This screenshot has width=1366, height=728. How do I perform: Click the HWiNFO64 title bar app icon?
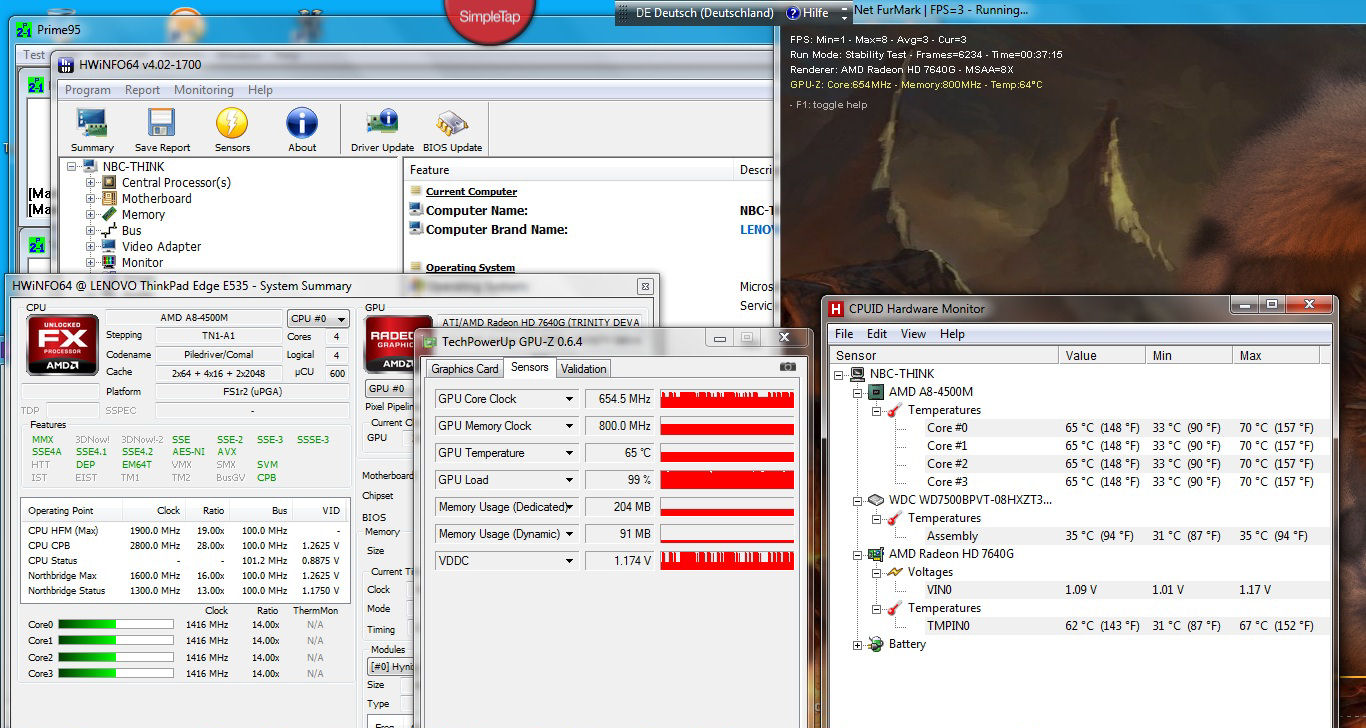pyautogui.click(x=65, y=65)
